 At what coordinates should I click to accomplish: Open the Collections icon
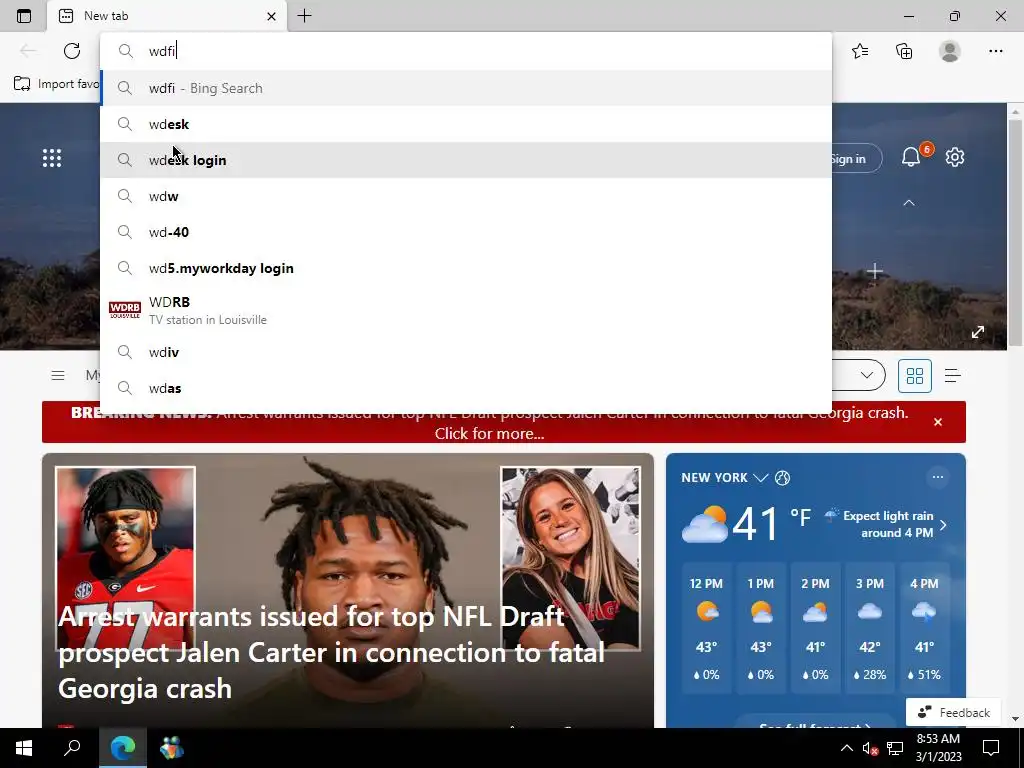tap(904, 51)
